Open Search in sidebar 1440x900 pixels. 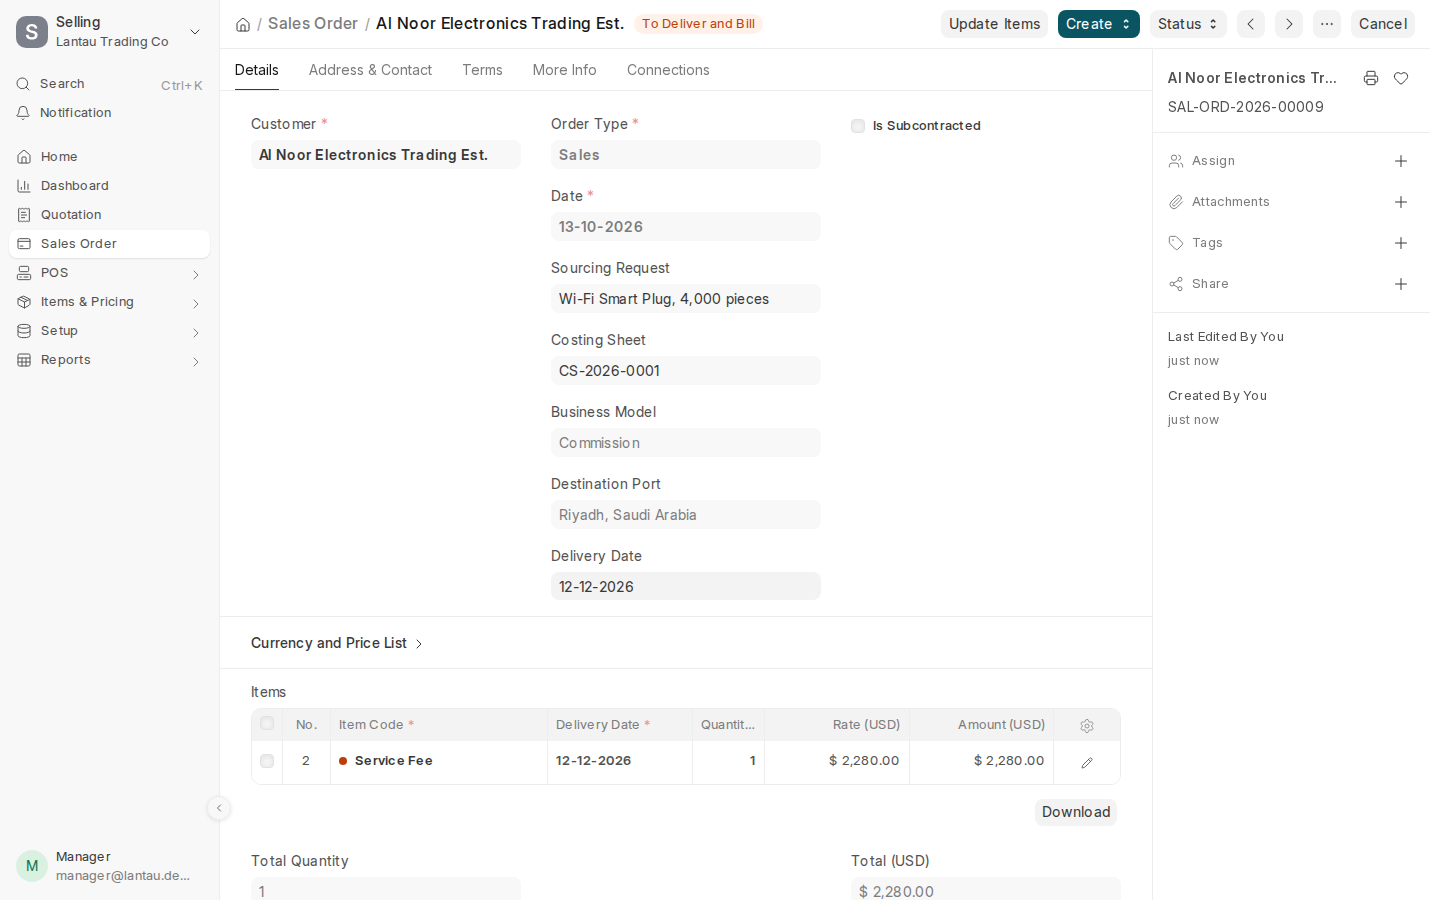110,84
